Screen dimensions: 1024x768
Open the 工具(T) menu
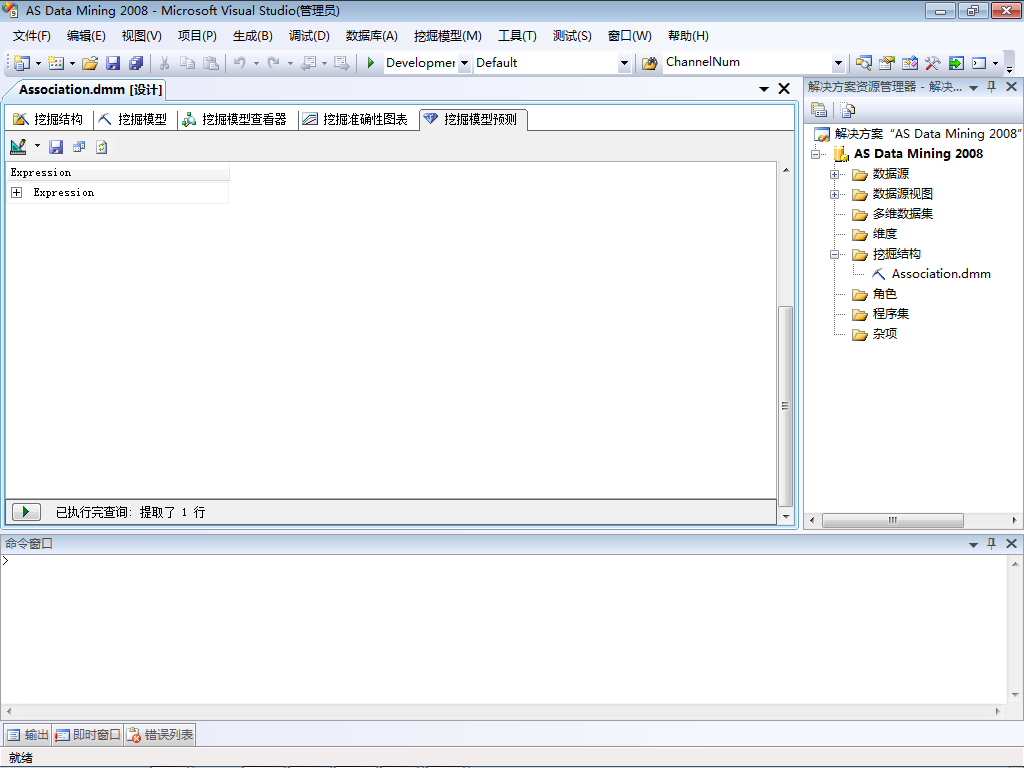tap(517, 36)
